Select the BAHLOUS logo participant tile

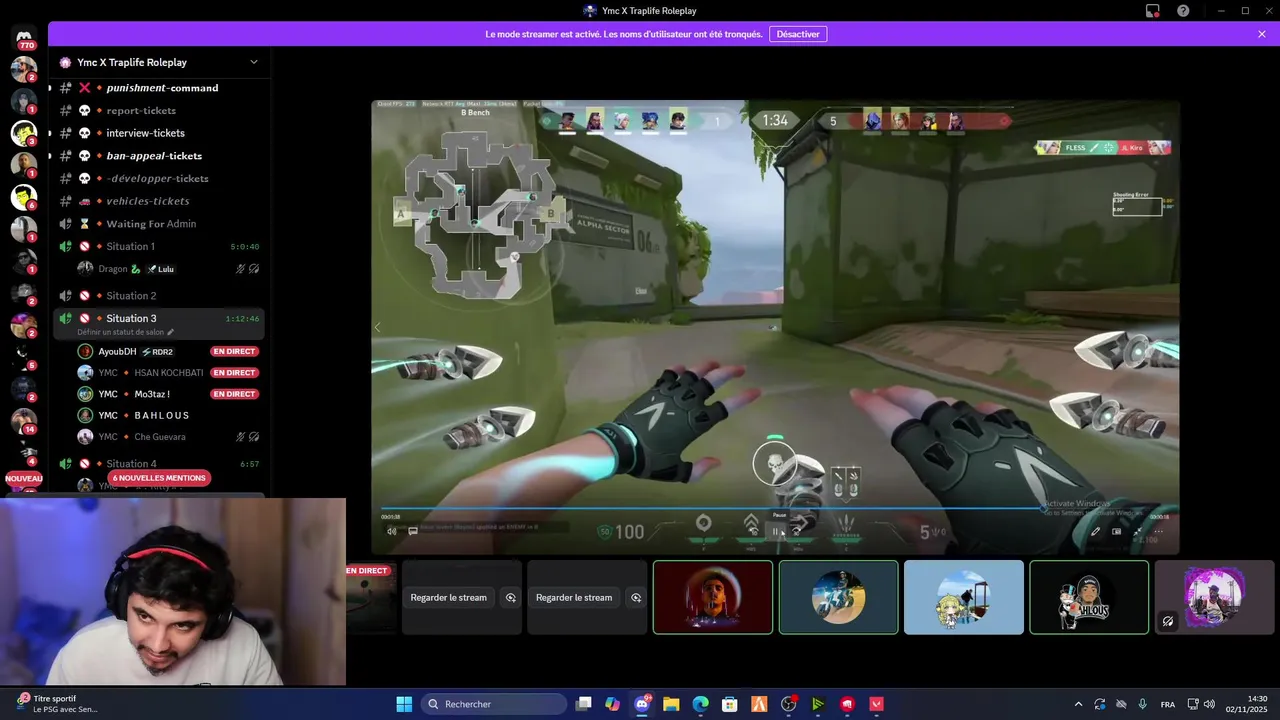[x=1089, y=597]
